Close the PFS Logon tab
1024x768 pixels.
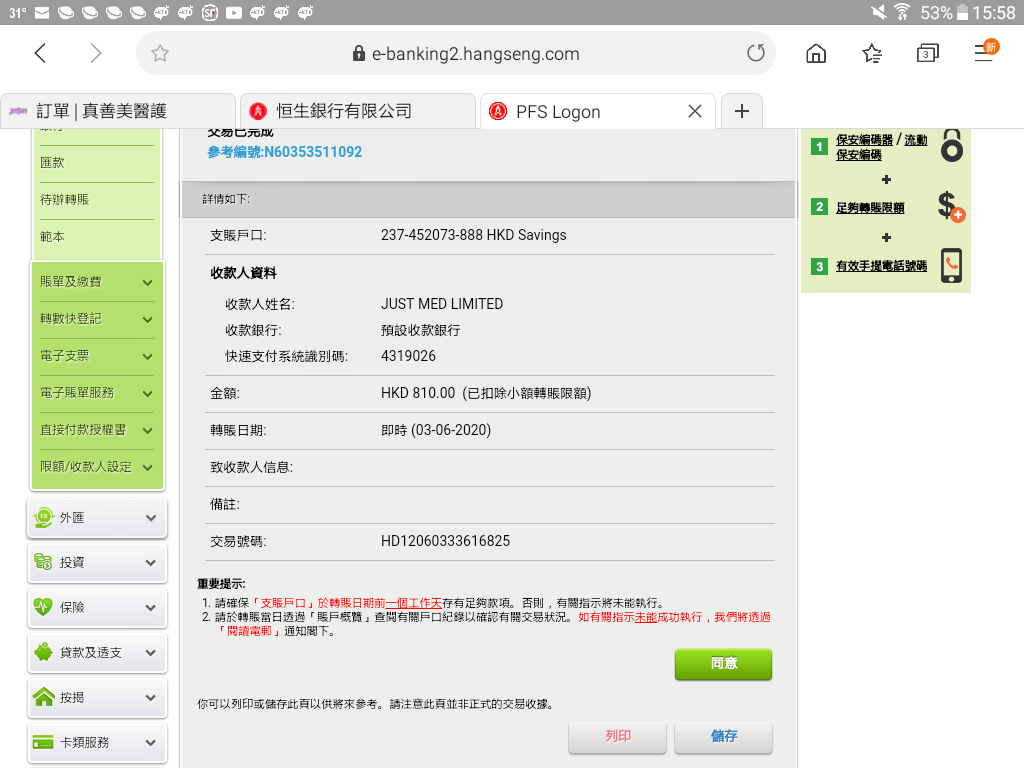tap(695, 111)
